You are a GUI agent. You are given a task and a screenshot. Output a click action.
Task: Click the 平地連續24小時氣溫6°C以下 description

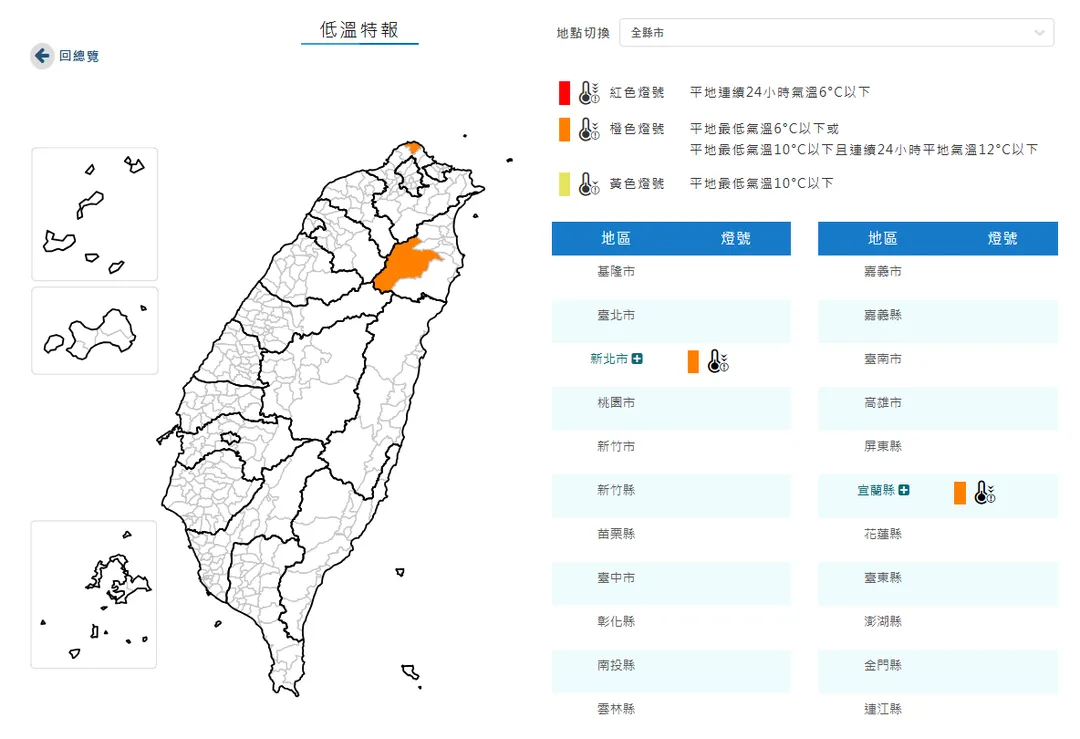[x=780, y=92]
